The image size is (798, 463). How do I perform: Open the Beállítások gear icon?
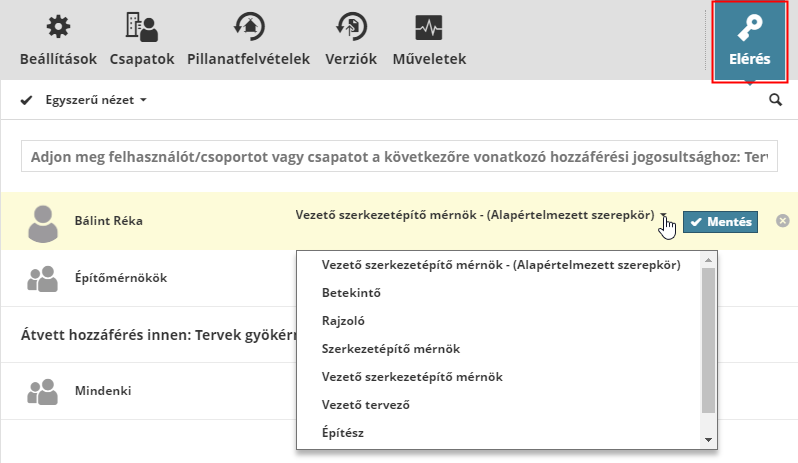pyautogui.click(x=58, y=27)
